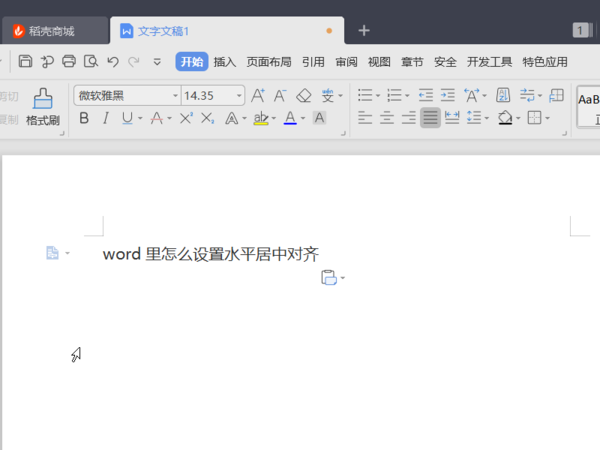
Task: Click the Export to PDF icon
Action: [x=47, y=61]
